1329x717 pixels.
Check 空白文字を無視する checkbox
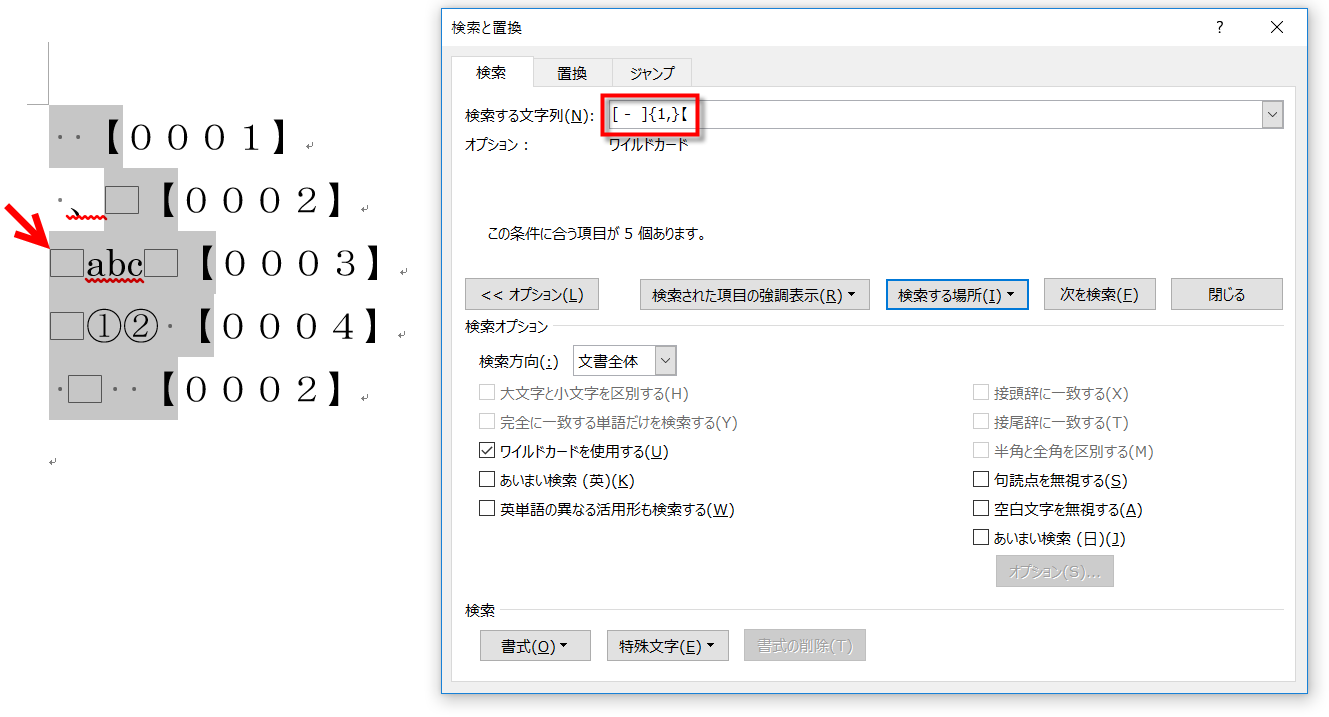tap(981, 510)
